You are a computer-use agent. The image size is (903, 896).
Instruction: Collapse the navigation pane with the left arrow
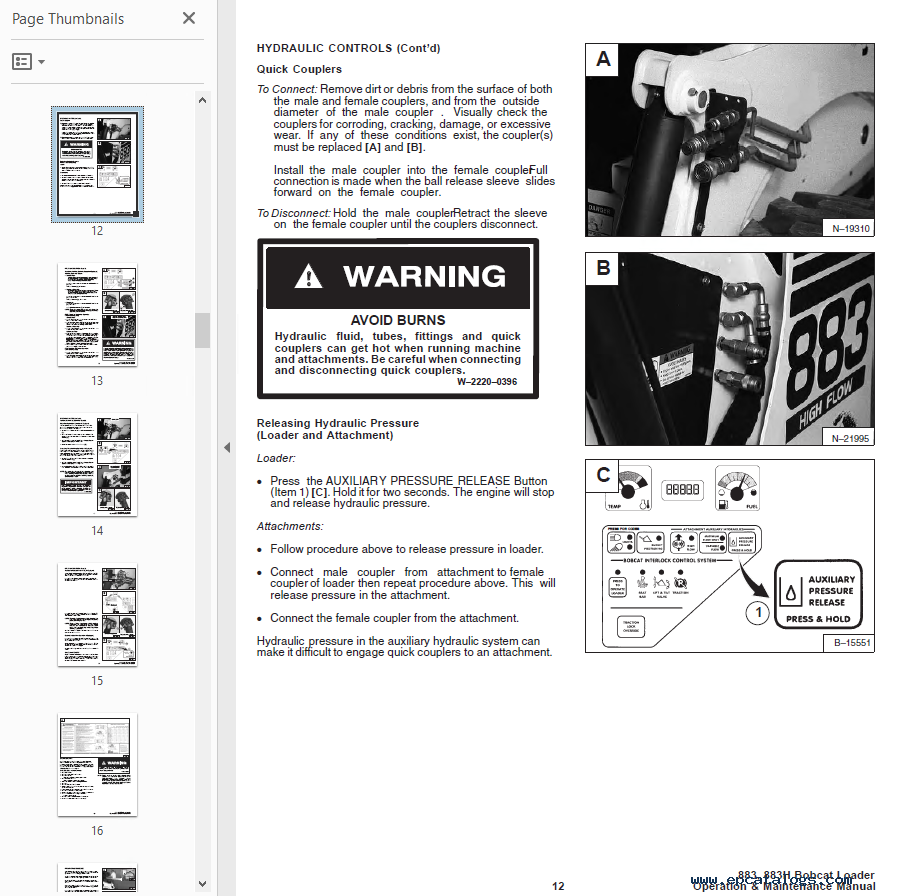[x=226, y=447]
